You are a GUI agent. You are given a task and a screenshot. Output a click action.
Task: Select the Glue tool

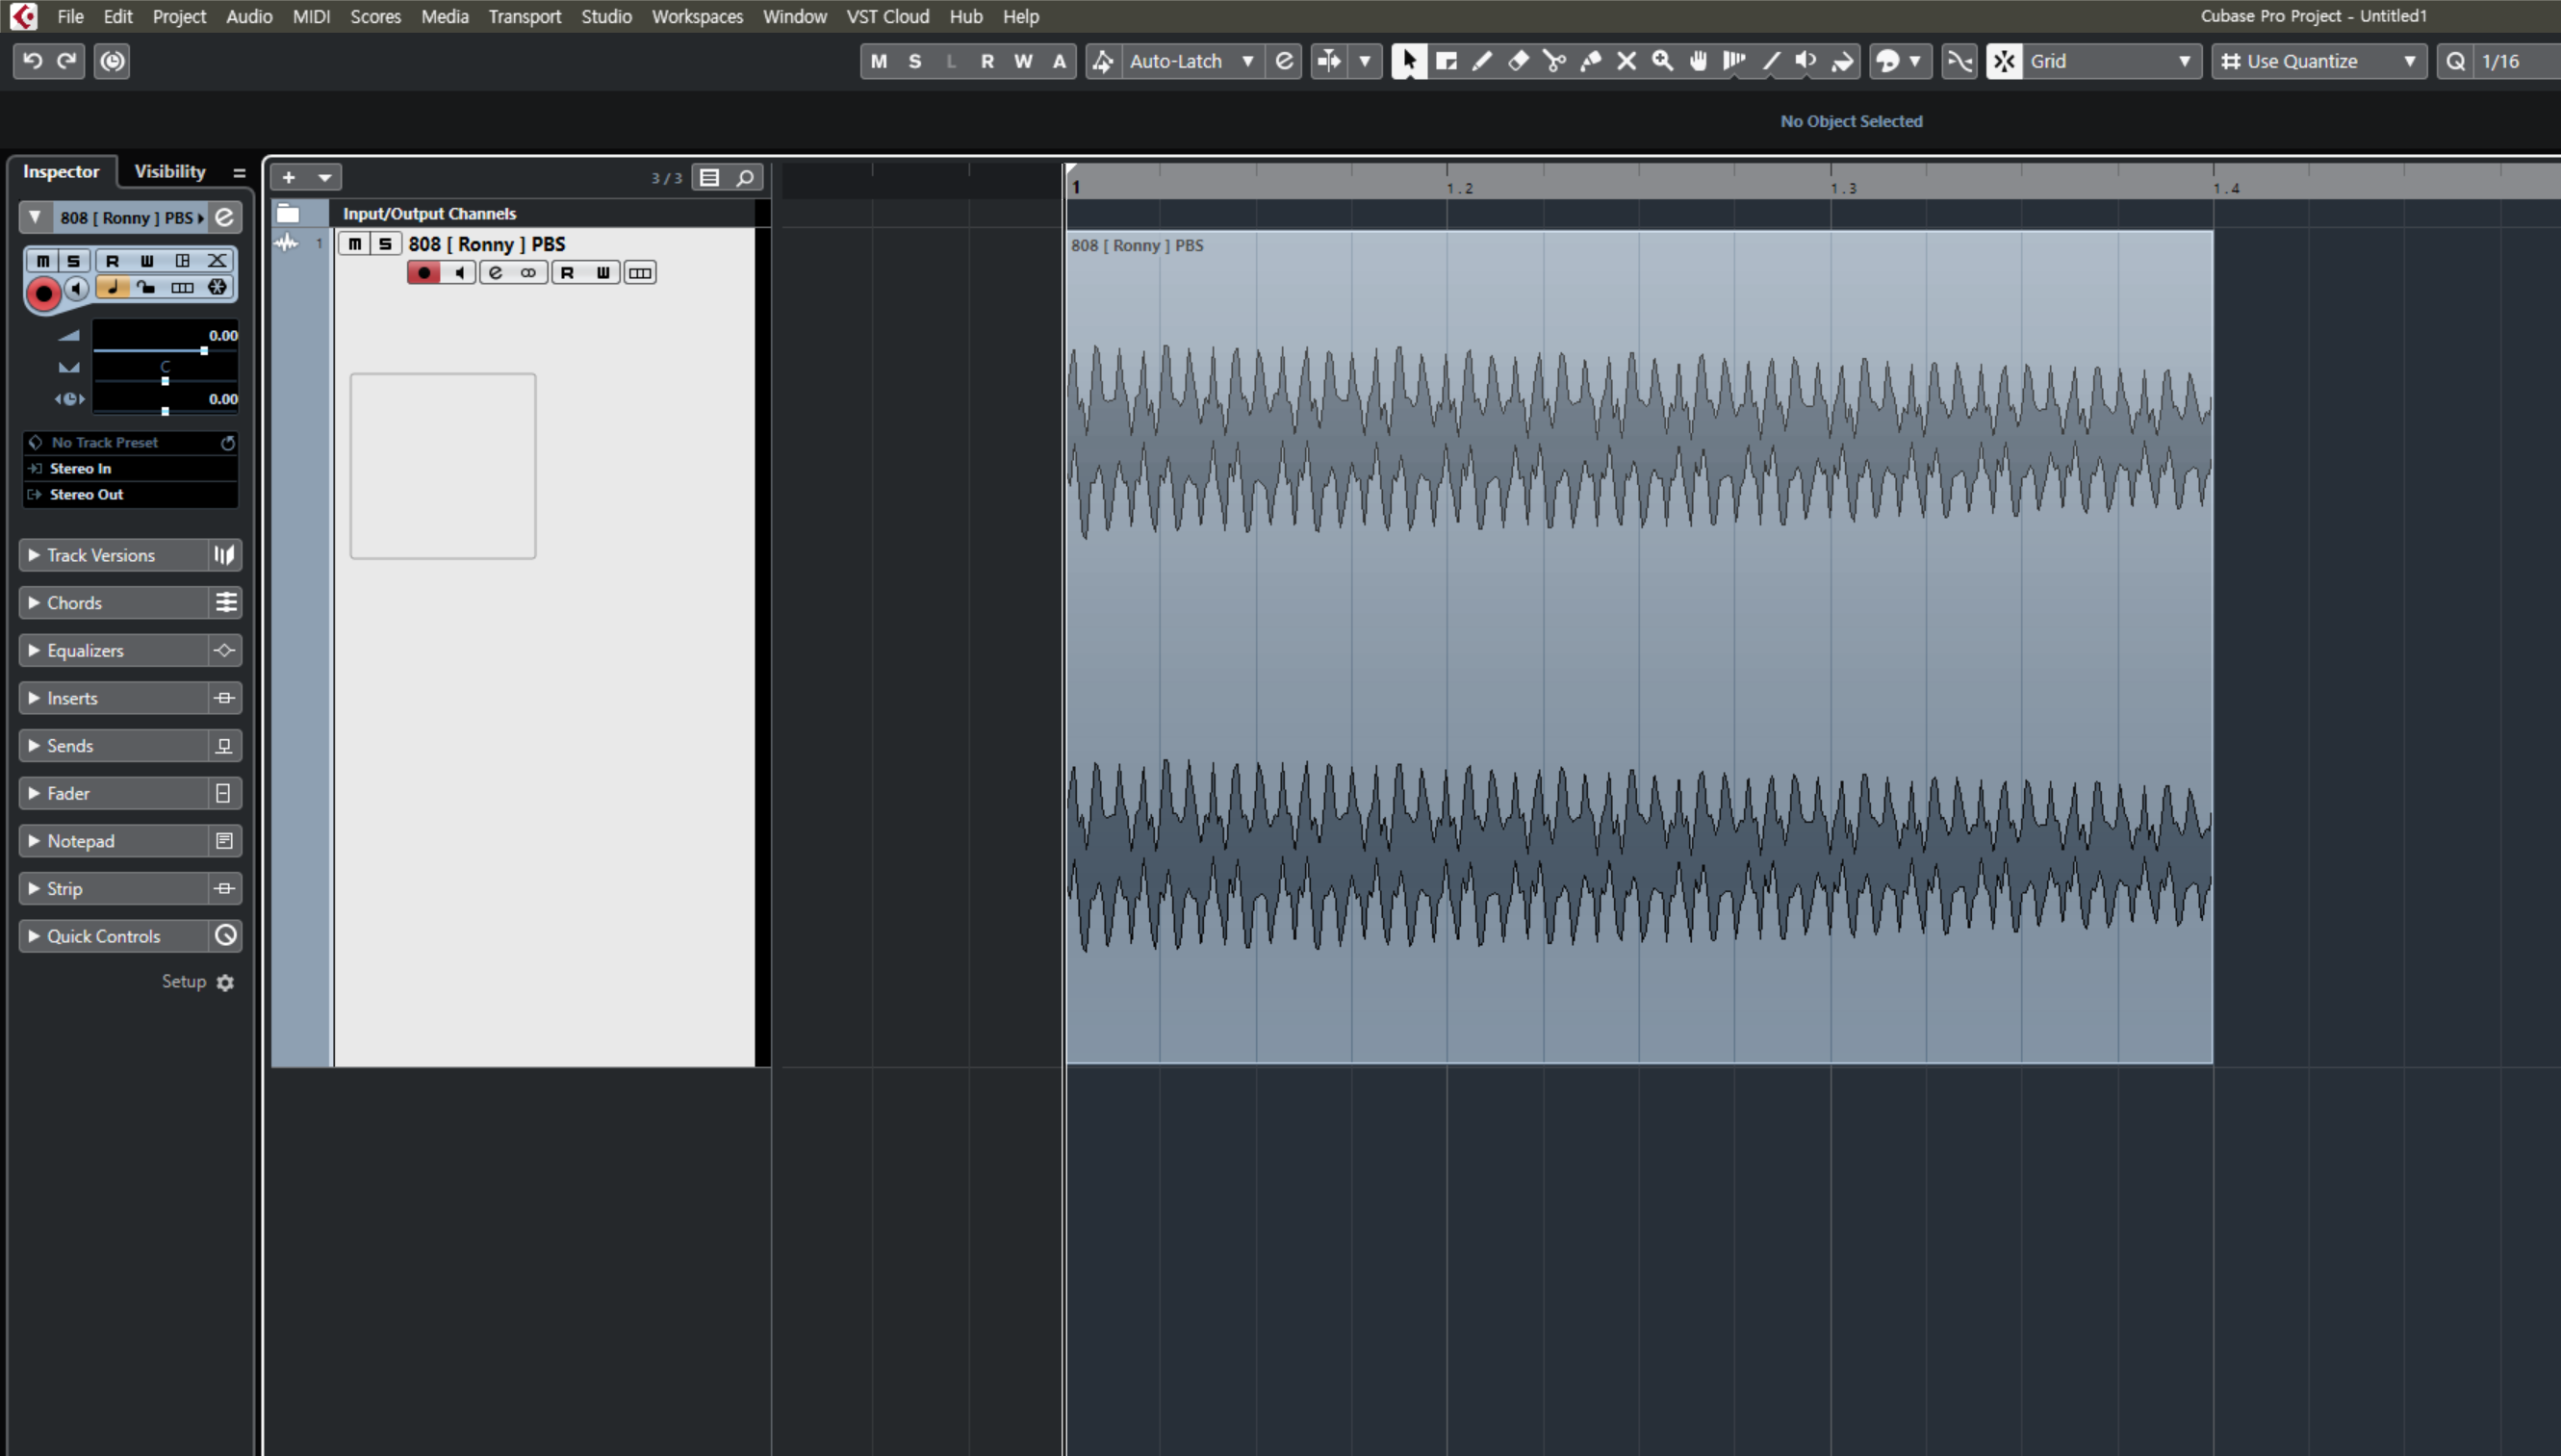click(1591, 61)
